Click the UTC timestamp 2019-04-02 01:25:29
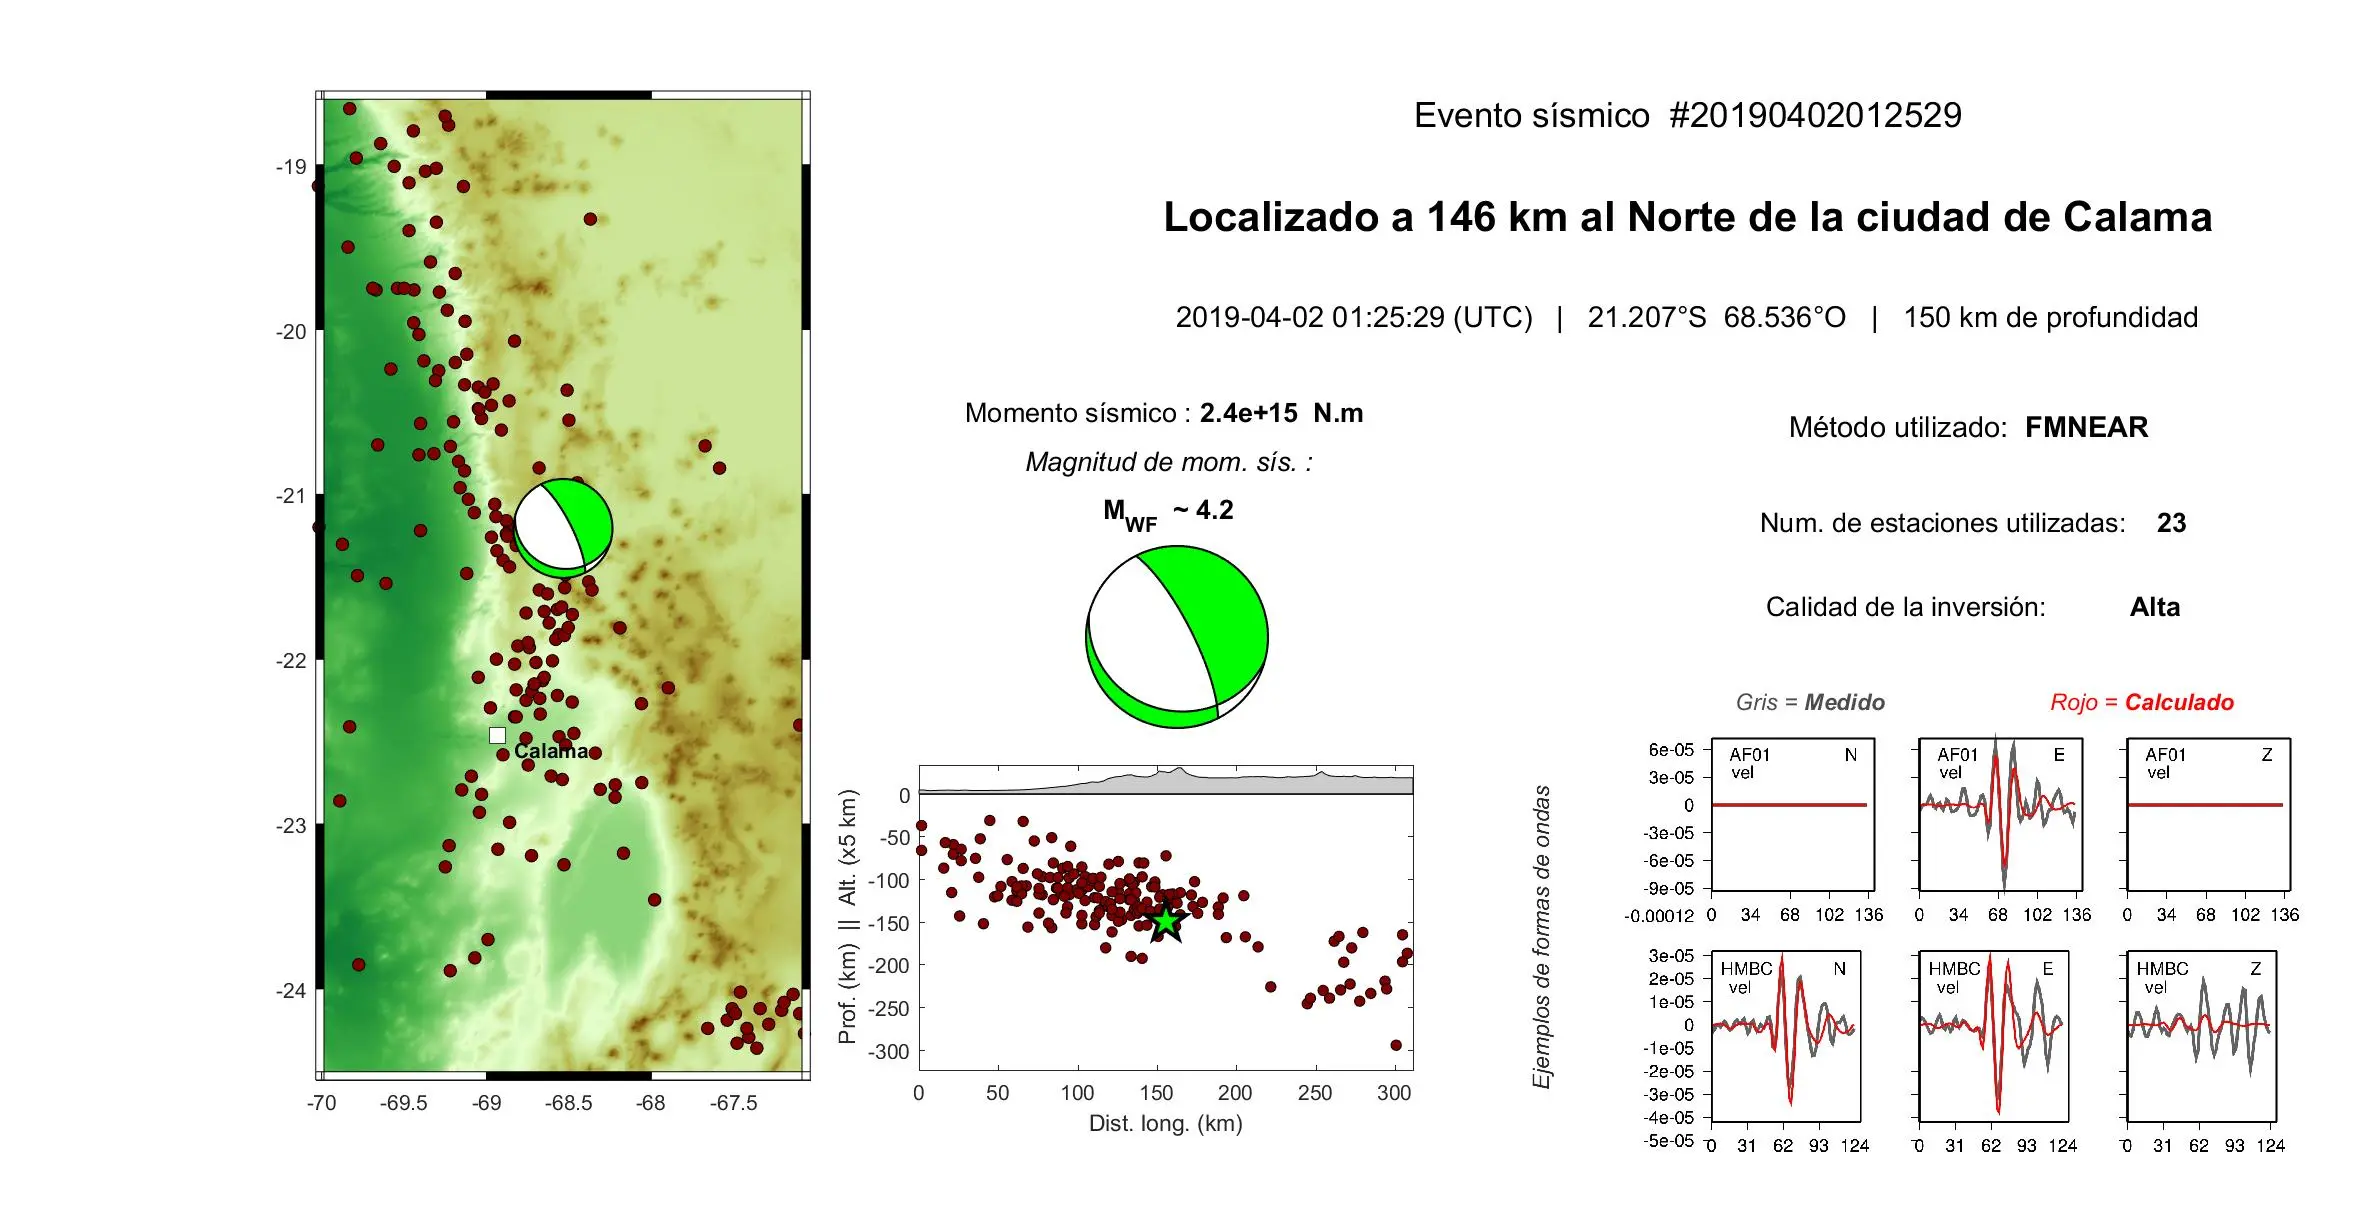 [x=1353, y=317]
